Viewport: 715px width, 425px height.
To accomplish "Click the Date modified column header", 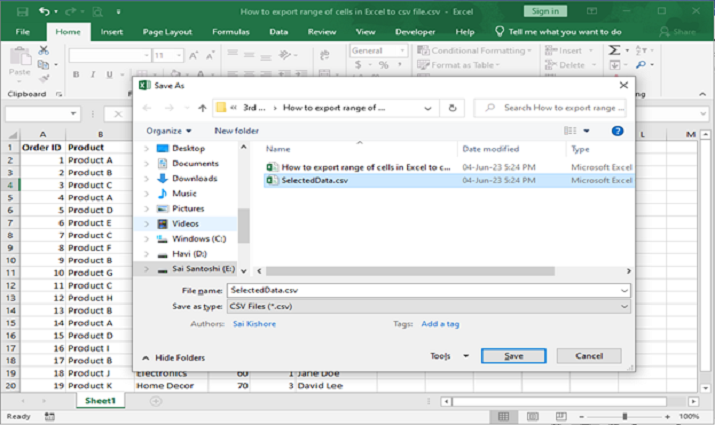I will (x=491, y=149).
